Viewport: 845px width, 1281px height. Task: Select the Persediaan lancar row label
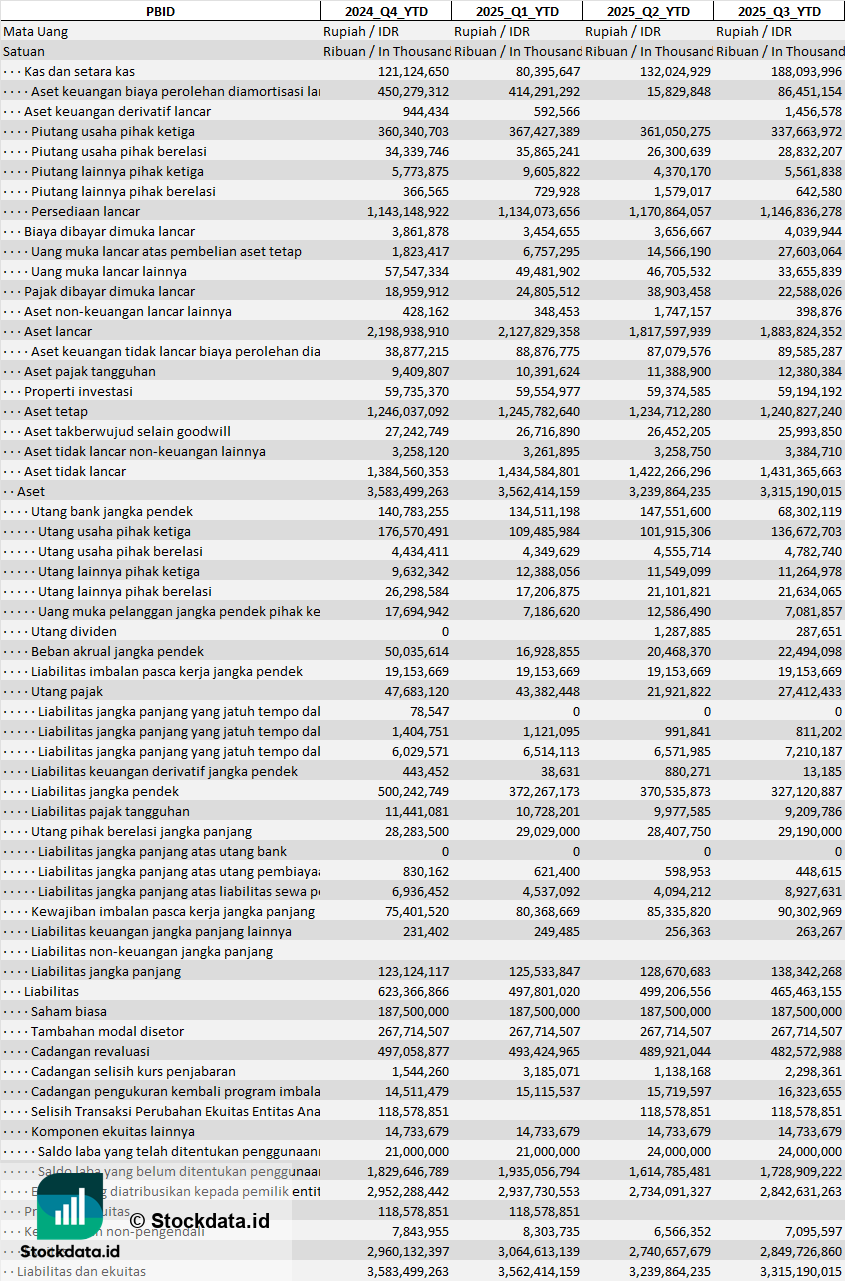86,211
